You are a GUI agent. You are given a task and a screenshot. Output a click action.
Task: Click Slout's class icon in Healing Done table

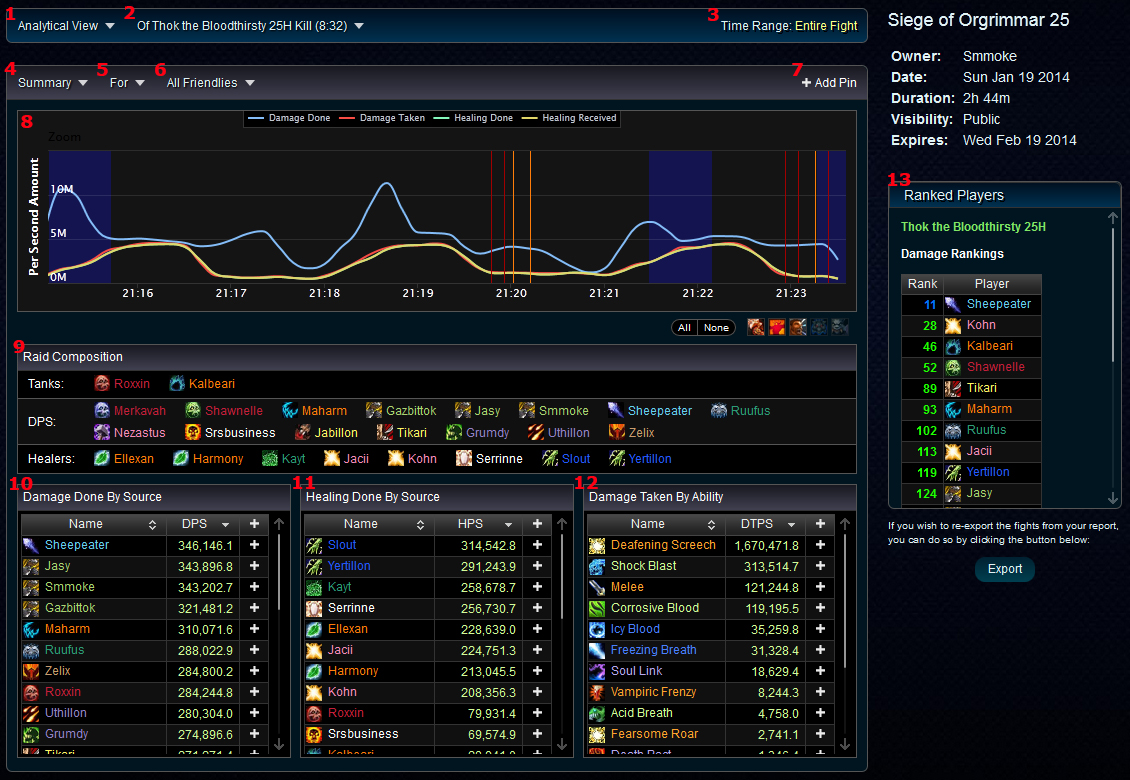point(314,545)
